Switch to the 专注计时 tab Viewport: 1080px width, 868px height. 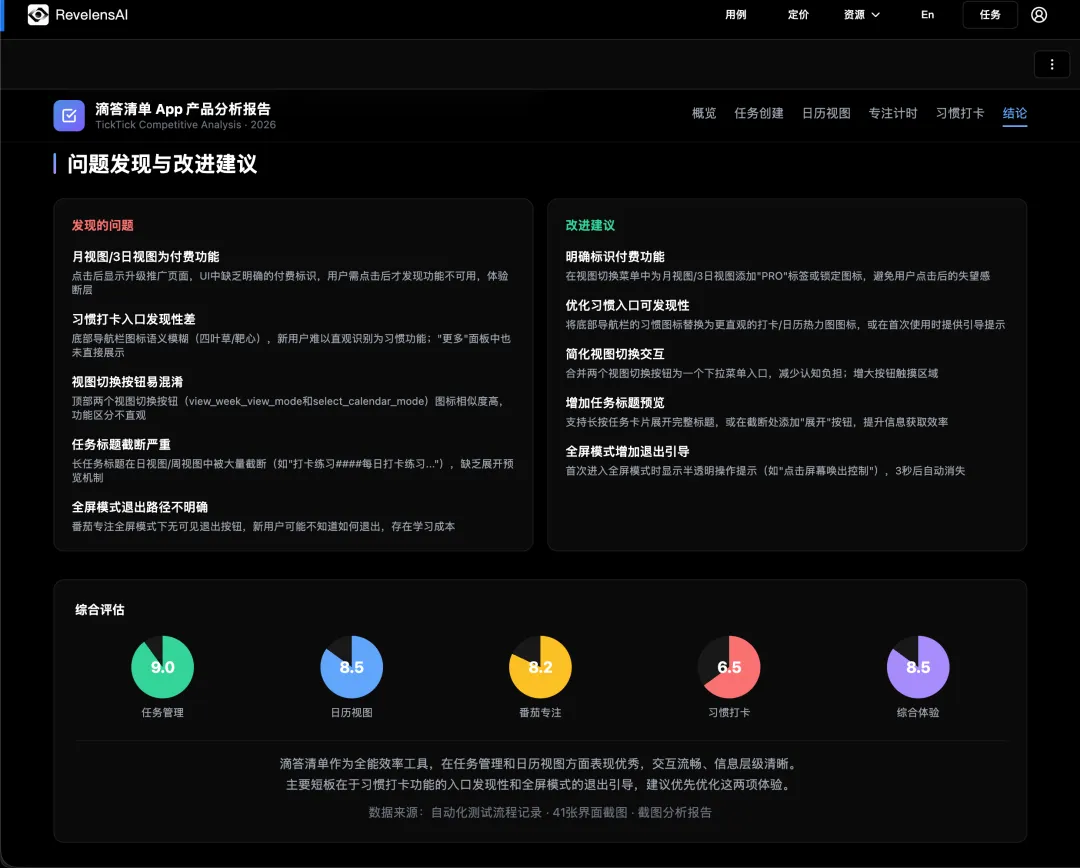(x=893, y=113)
